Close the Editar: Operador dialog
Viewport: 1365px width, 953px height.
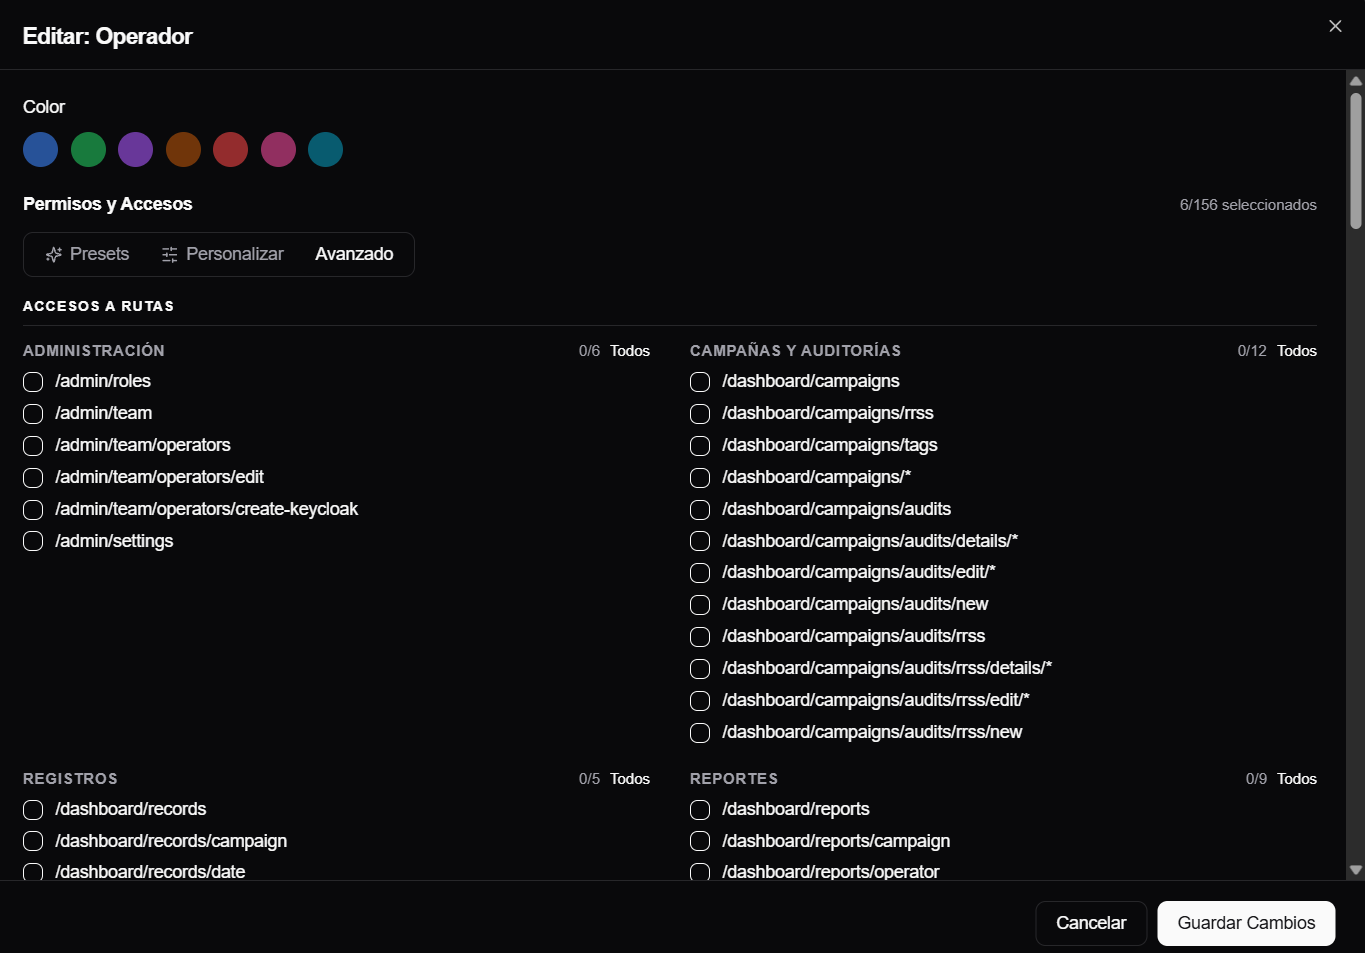[1335, 26]
